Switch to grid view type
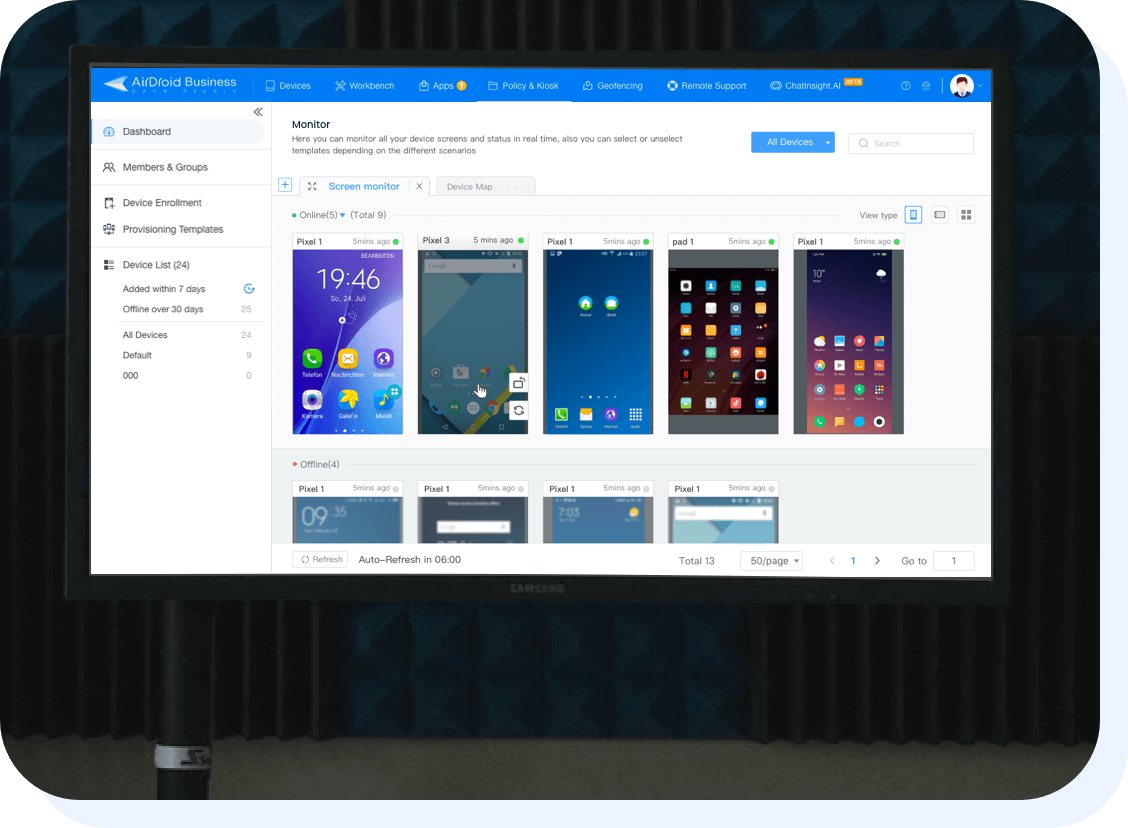The width and height of the screenshot is (1128, 828). [x=966, y=215]
